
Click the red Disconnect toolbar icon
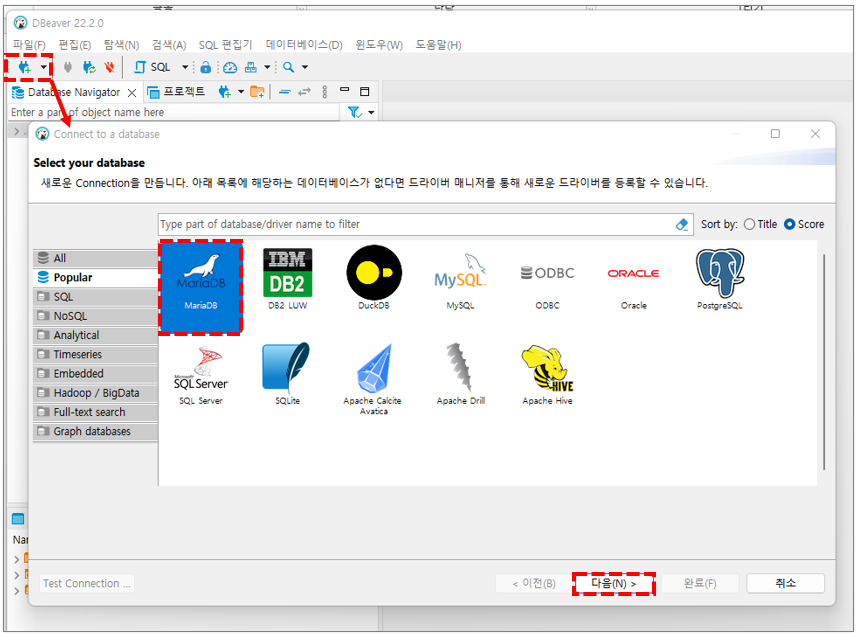click(109, 67)
